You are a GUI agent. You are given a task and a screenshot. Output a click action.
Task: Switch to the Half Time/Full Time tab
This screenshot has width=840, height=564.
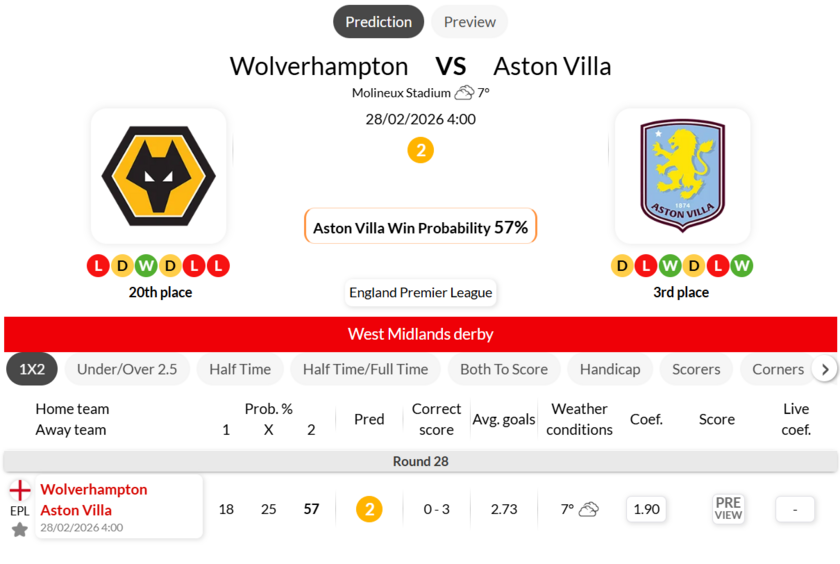pos(365,369)
